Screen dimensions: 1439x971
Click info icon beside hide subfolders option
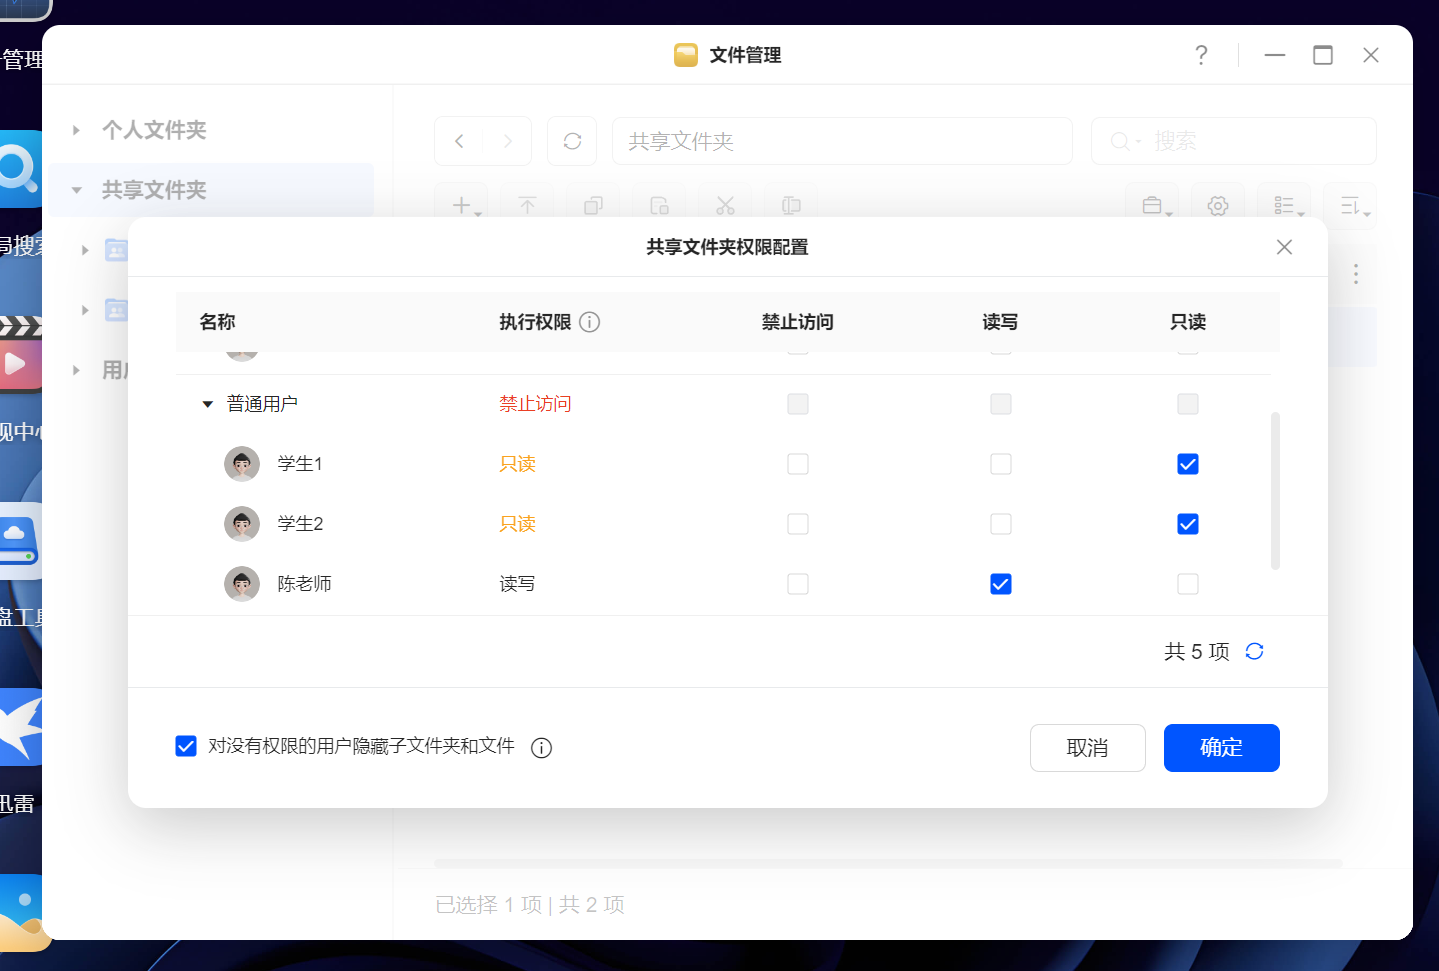[x=541, y=747]
